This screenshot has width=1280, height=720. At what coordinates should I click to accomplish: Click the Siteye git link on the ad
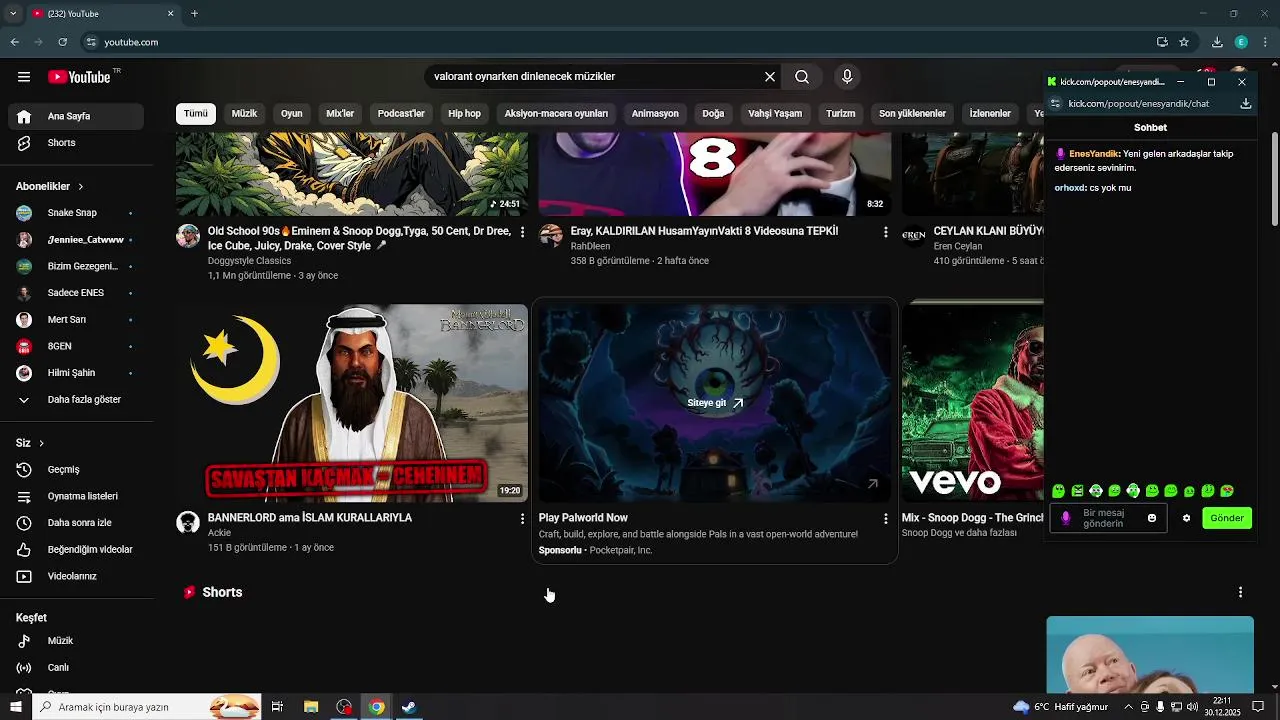pos(715,403)
